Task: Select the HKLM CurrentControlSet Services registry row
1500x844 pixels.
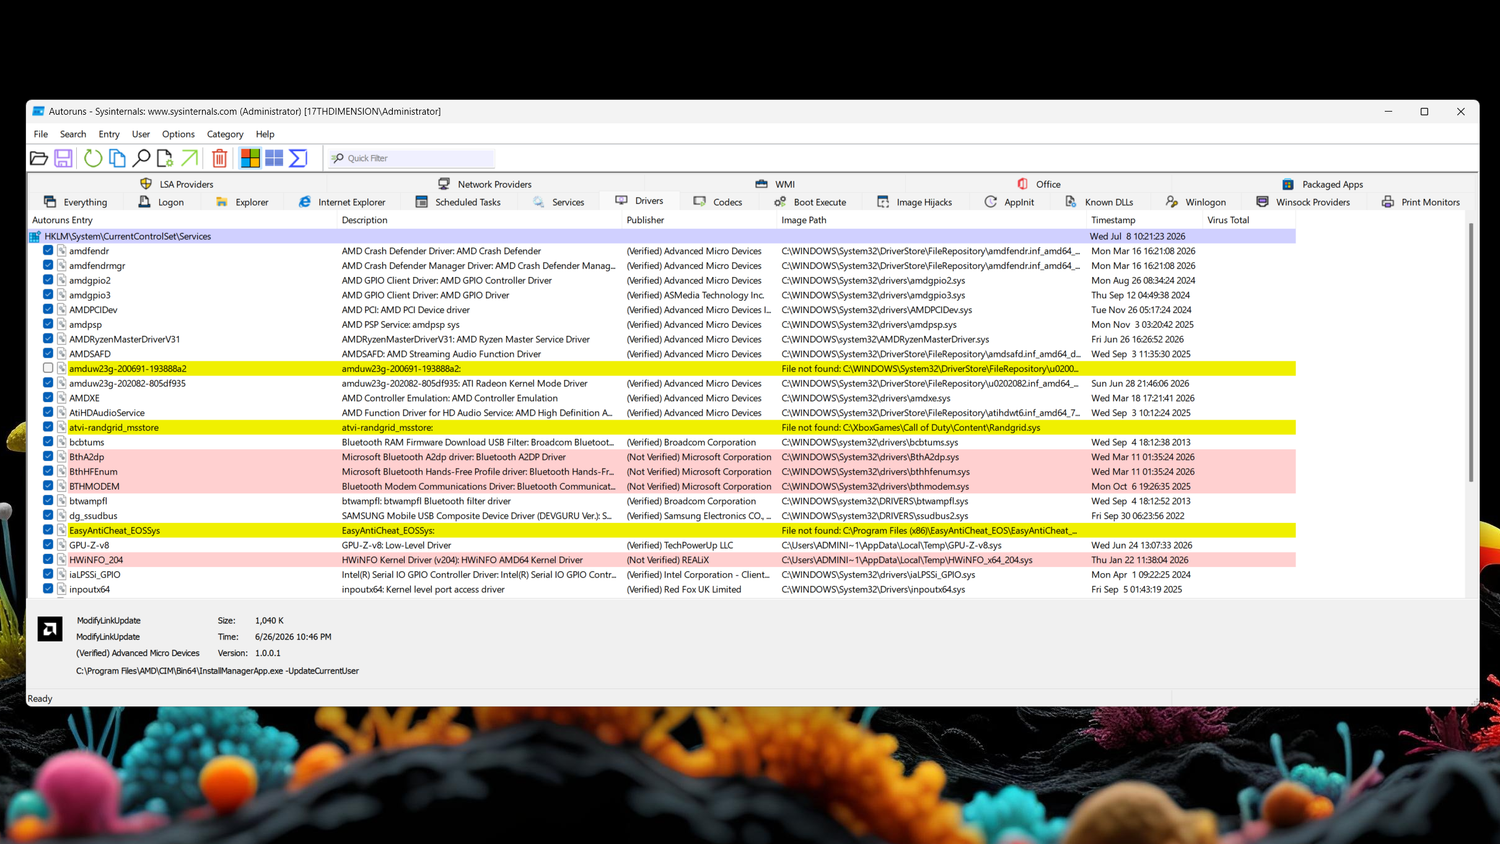Action: (x=661, y=237)
